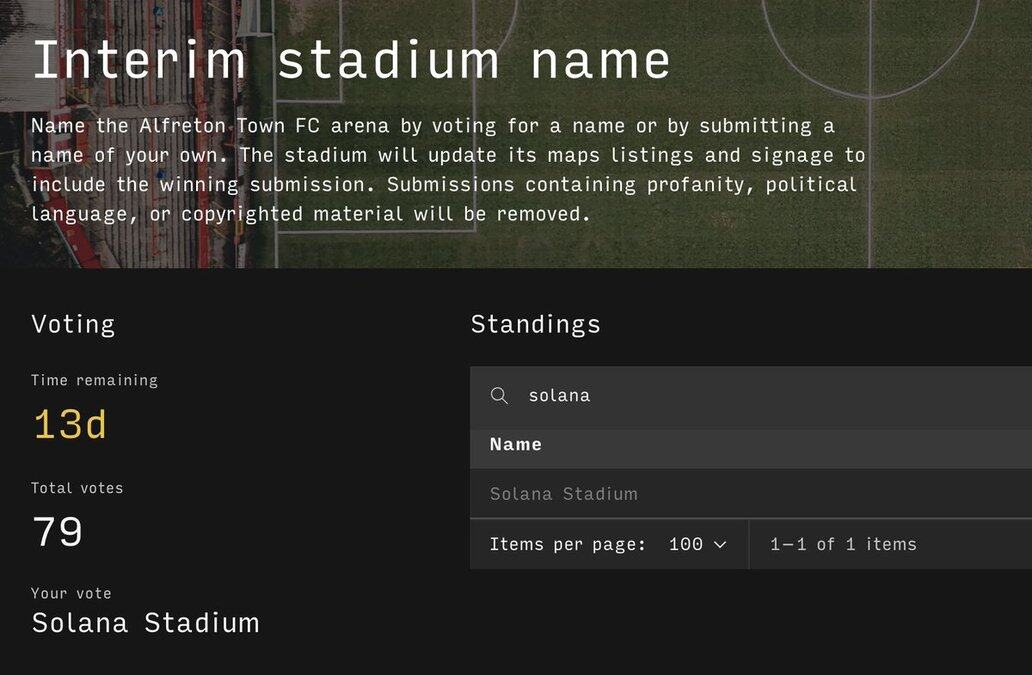
Task: Click the "1–1 of 1 items" pagination text
Action: (x=843, y=545)
